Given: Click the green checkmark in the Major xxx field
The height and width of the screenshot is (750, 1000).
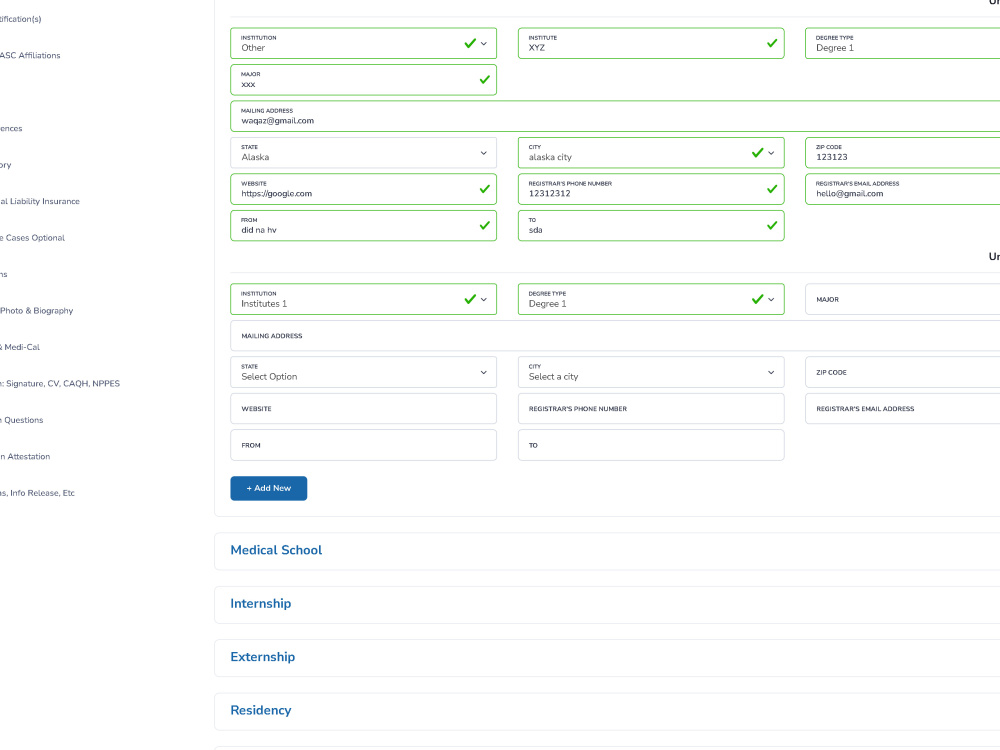Looking at the screenshot, I should pyautogui.click(x=485, y=80).
